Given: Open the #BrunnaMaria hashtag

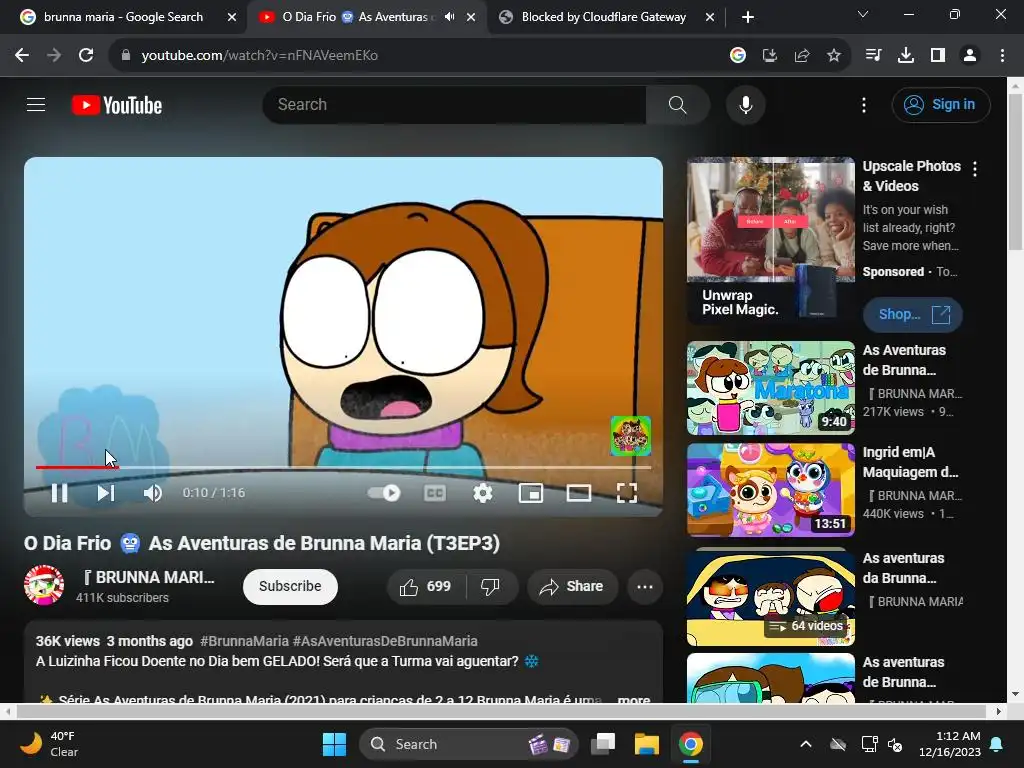Looking at the screenshot, I should pos(244,641).
